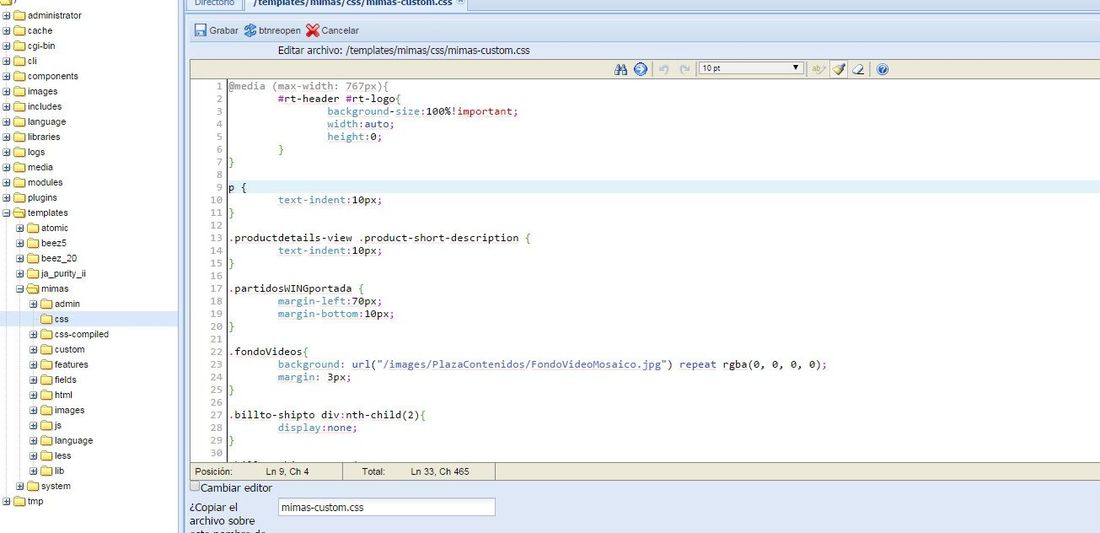
Task: Switch to the Directorio tab
Action: 214,3
